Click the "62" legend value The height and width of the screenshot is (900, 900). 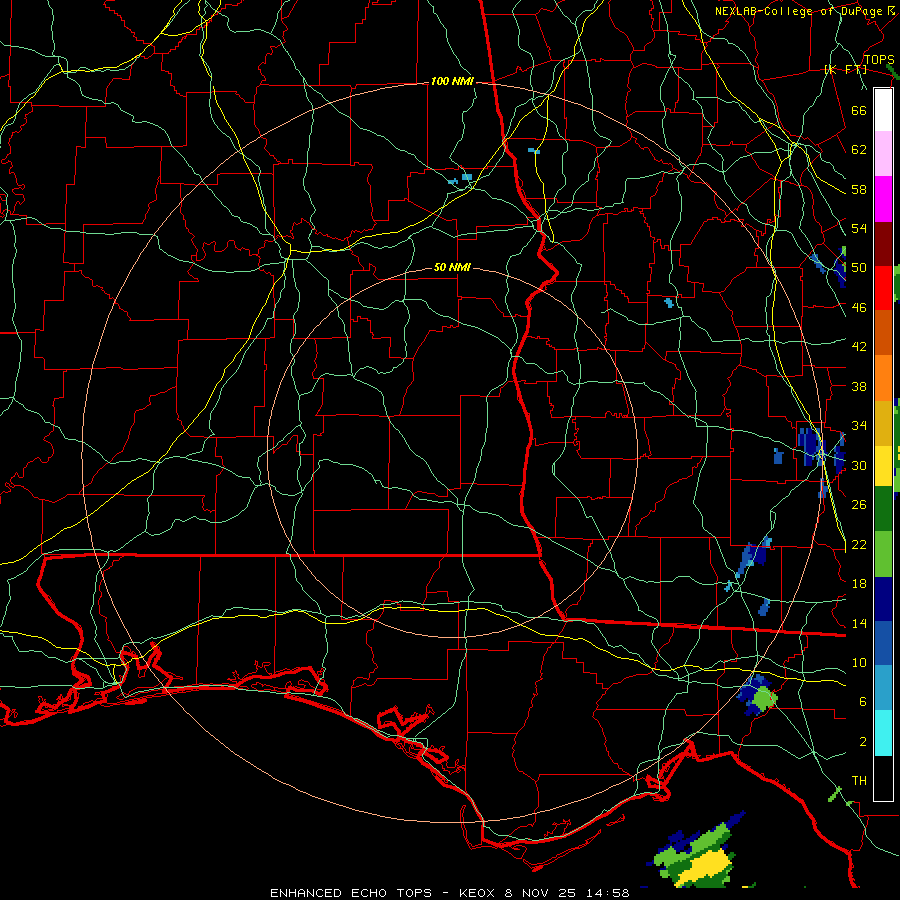point(859,150)
